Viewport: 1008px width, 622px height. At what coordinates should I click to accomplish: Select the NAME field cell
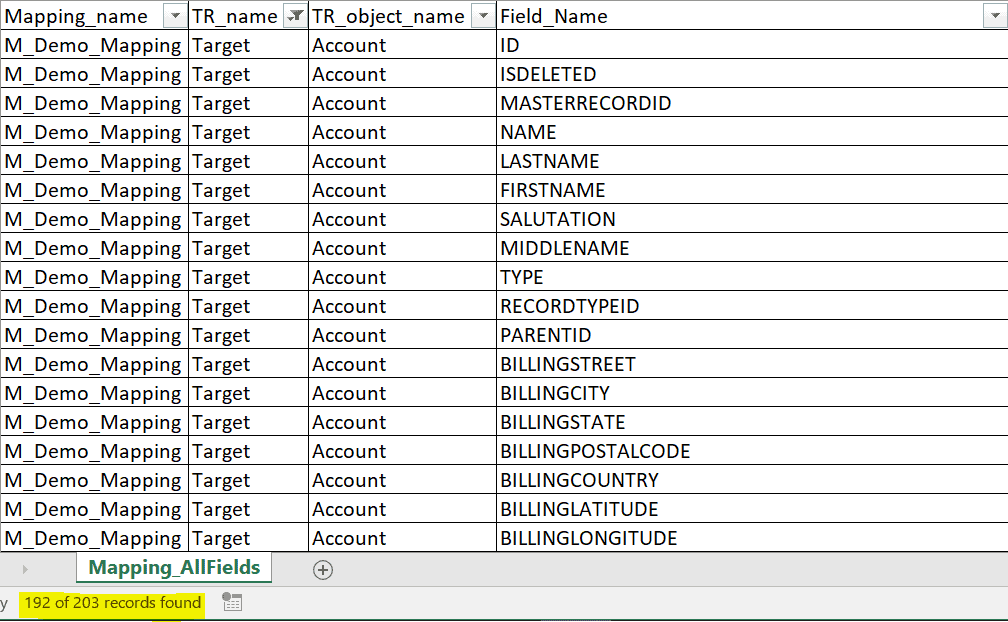[x=752, y=132]
